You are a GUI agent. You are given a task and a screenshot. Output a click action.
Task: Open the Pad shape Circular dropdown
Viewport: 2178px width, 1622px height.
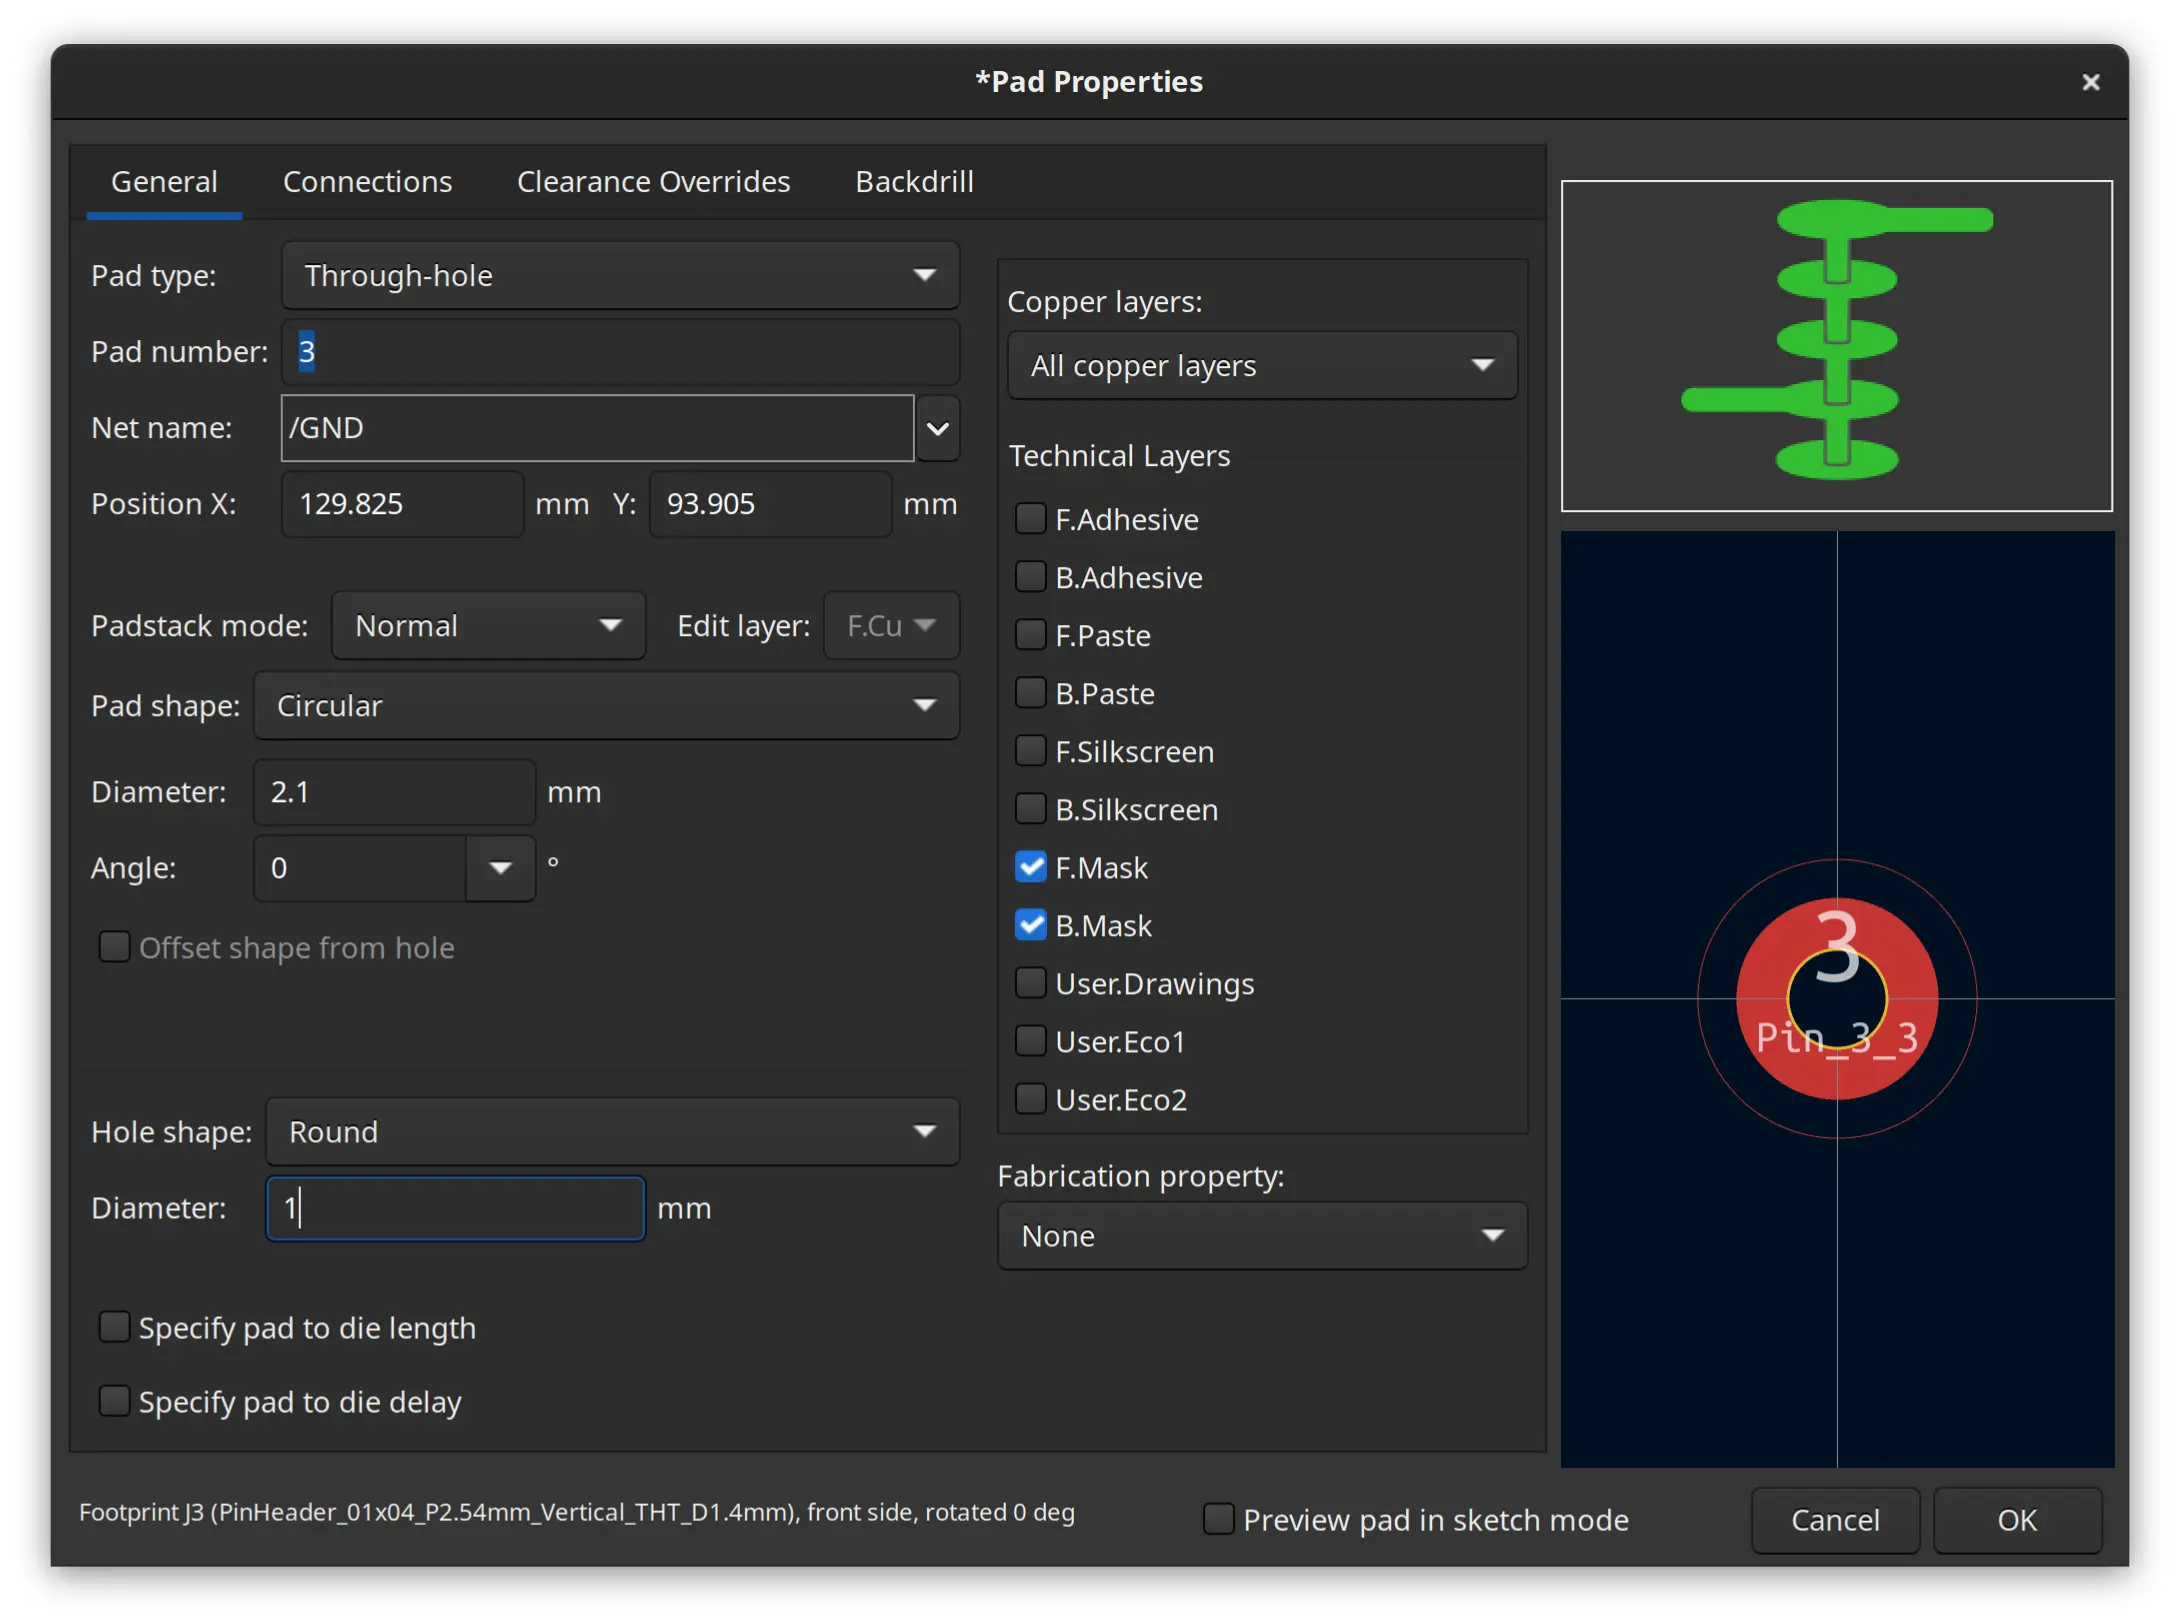tap(606, 706)
